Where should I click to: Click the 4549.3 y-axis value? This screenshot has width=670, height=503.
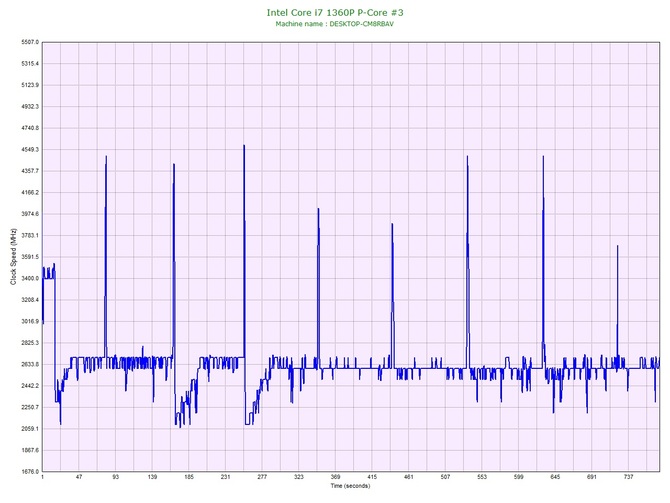coord(30,150)
